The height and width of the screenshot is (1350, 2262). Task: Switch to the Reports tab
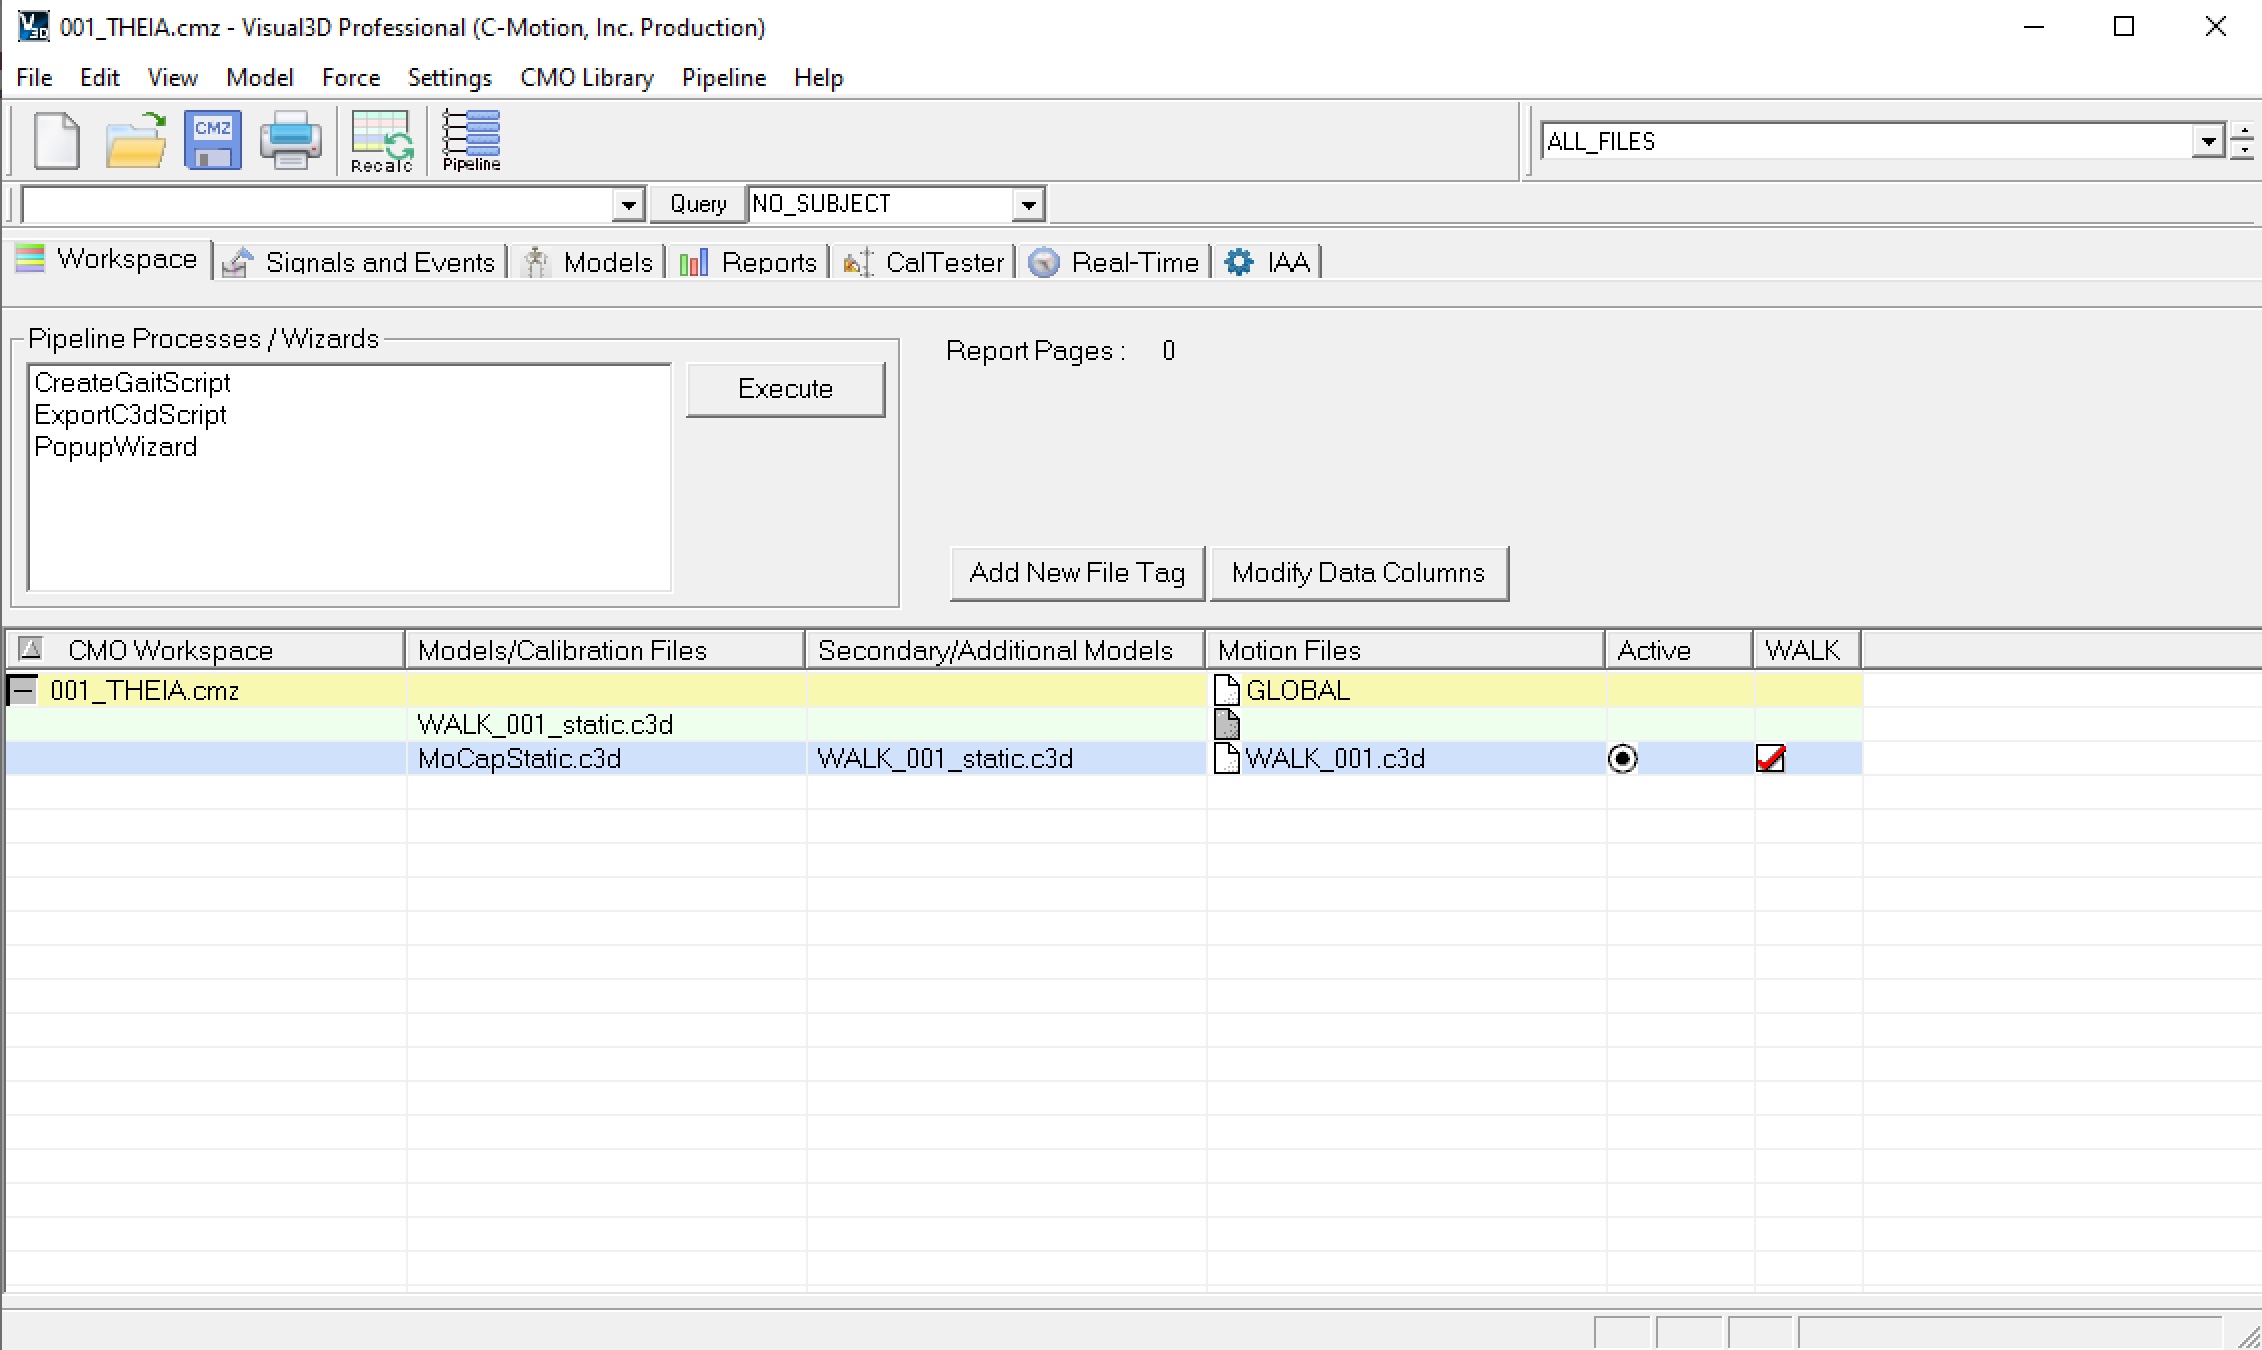click(748, 262)
